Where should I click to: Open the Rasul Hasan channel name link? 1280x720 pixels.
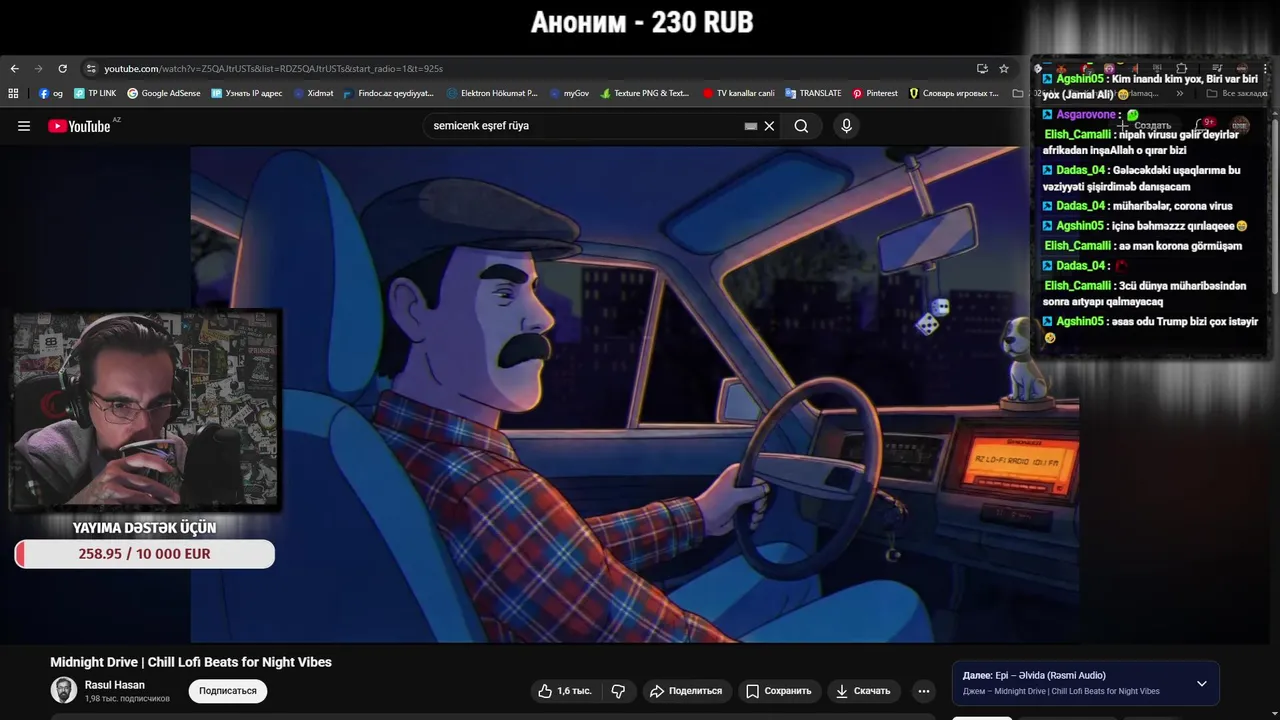click(x=115, y=685)
